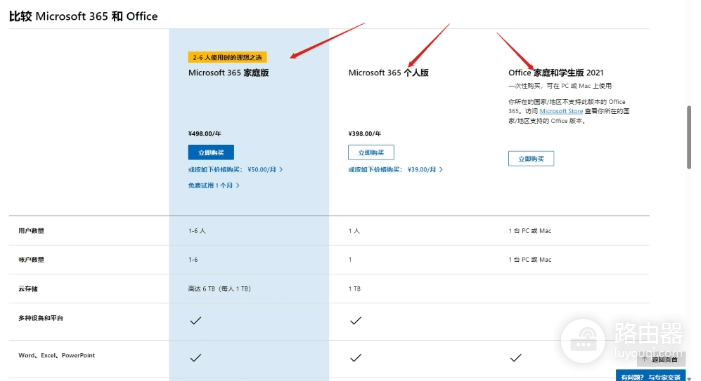Screen dimensions: 701x381
Task: Click the scrollbar down arrow
Action: (x=689, y=378)
